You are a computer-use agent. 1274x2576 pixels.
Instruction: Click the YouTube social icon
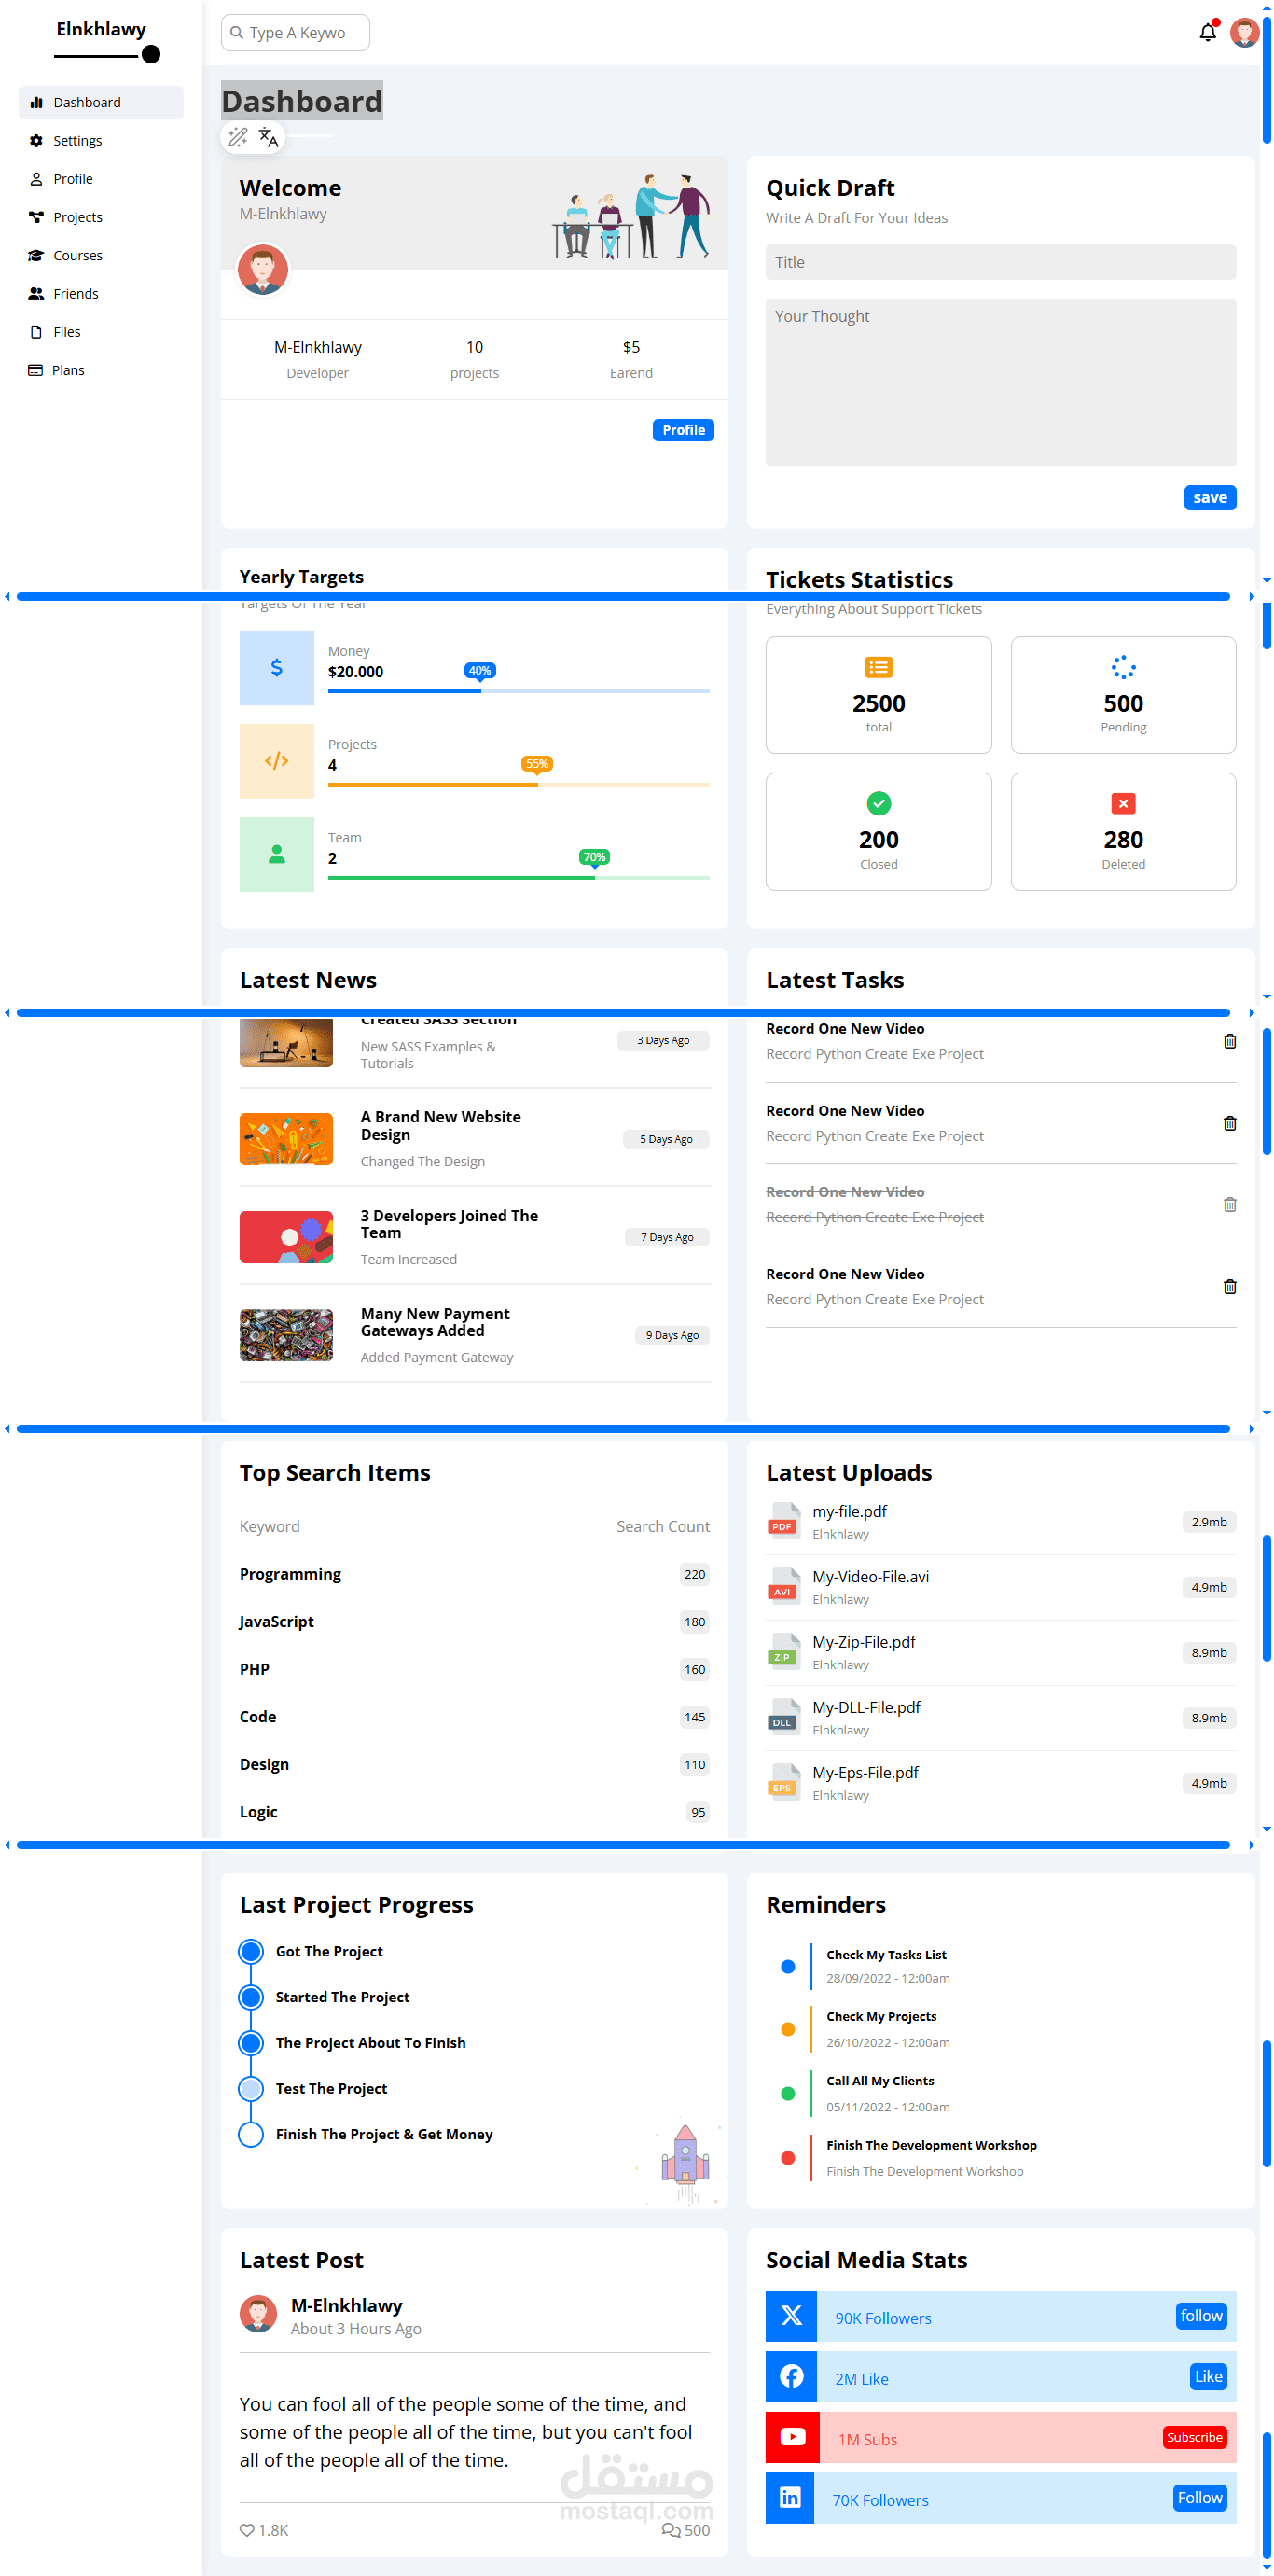click(x=793, y=2437)
